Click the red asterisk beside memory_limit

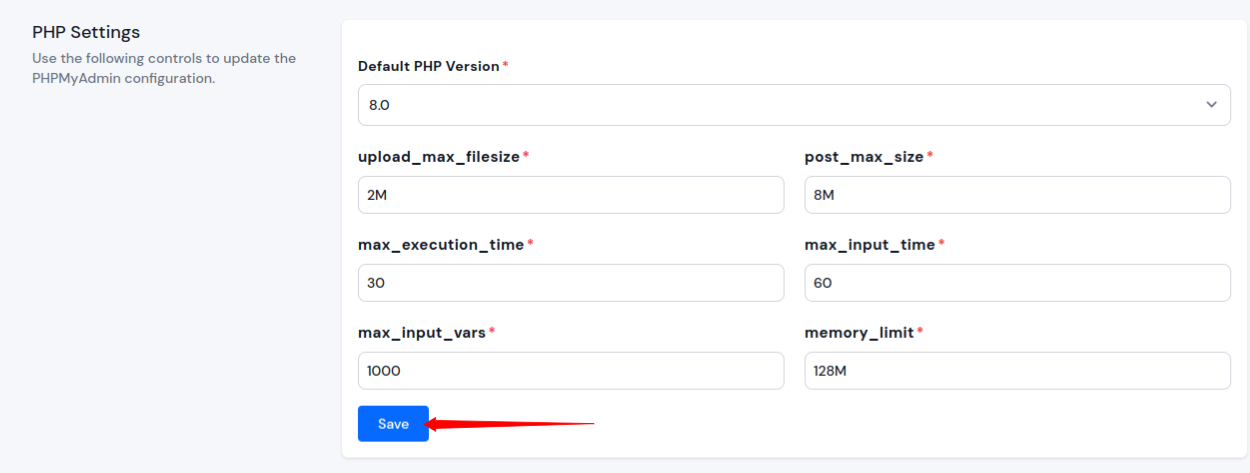click(921, 330)
